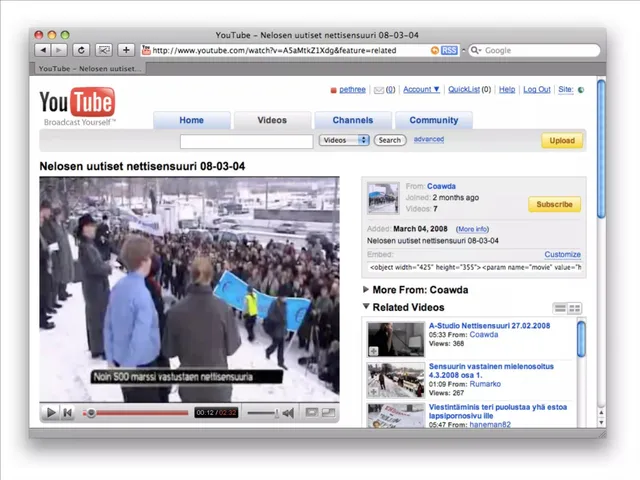Click the inbox (0) count link

pos(390,89)
